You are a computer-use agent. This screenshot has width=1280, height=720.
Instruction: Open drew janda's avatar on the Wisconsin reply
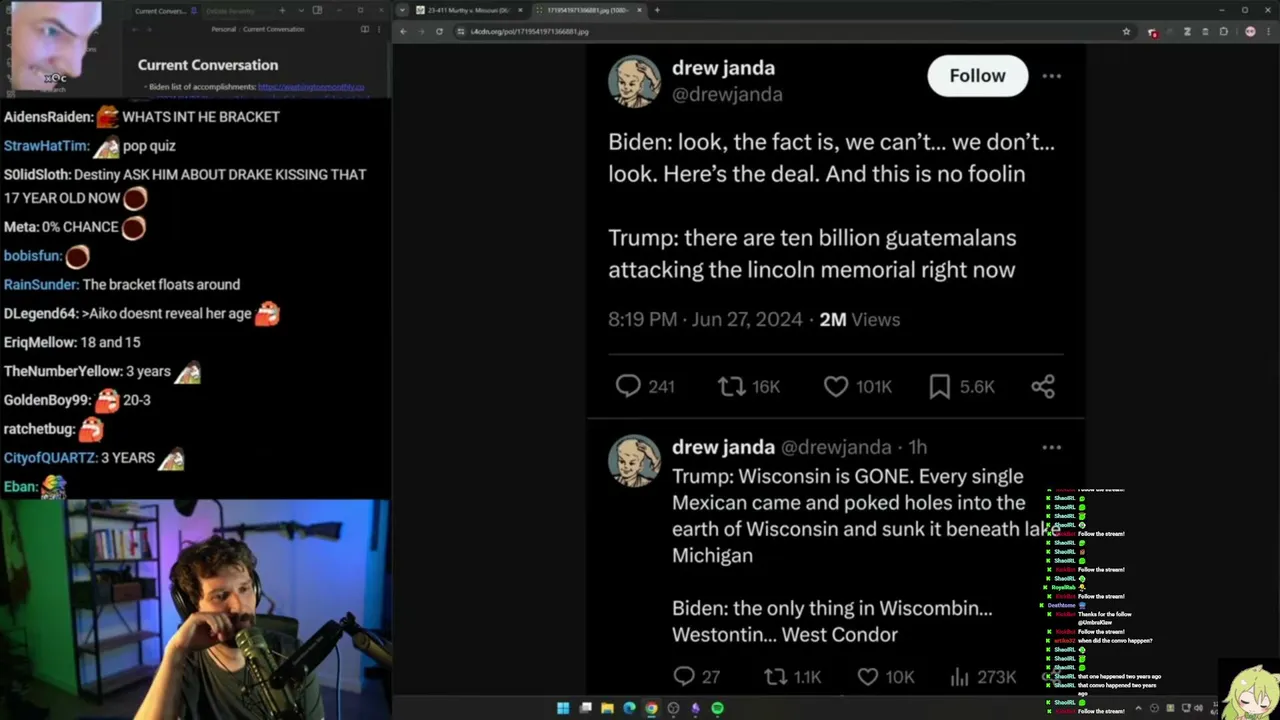[x=634, y=461]
